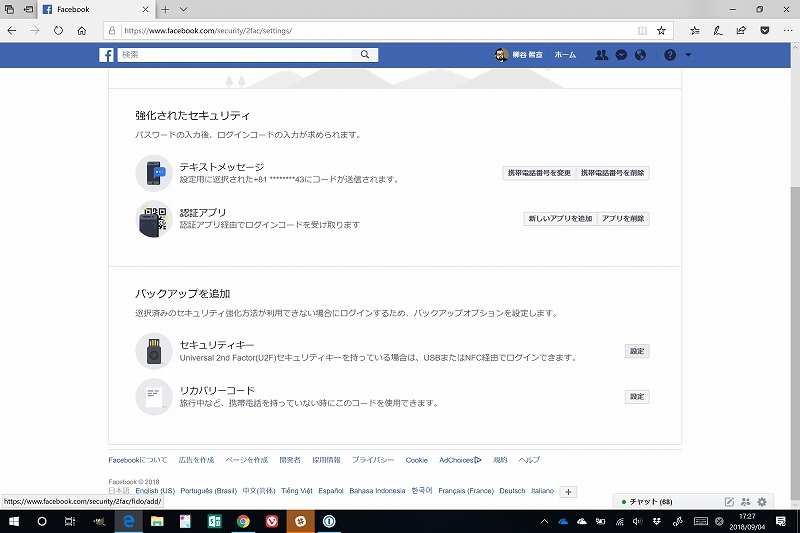
Task: Click the text message phone icon
Action: pos(154,173)
